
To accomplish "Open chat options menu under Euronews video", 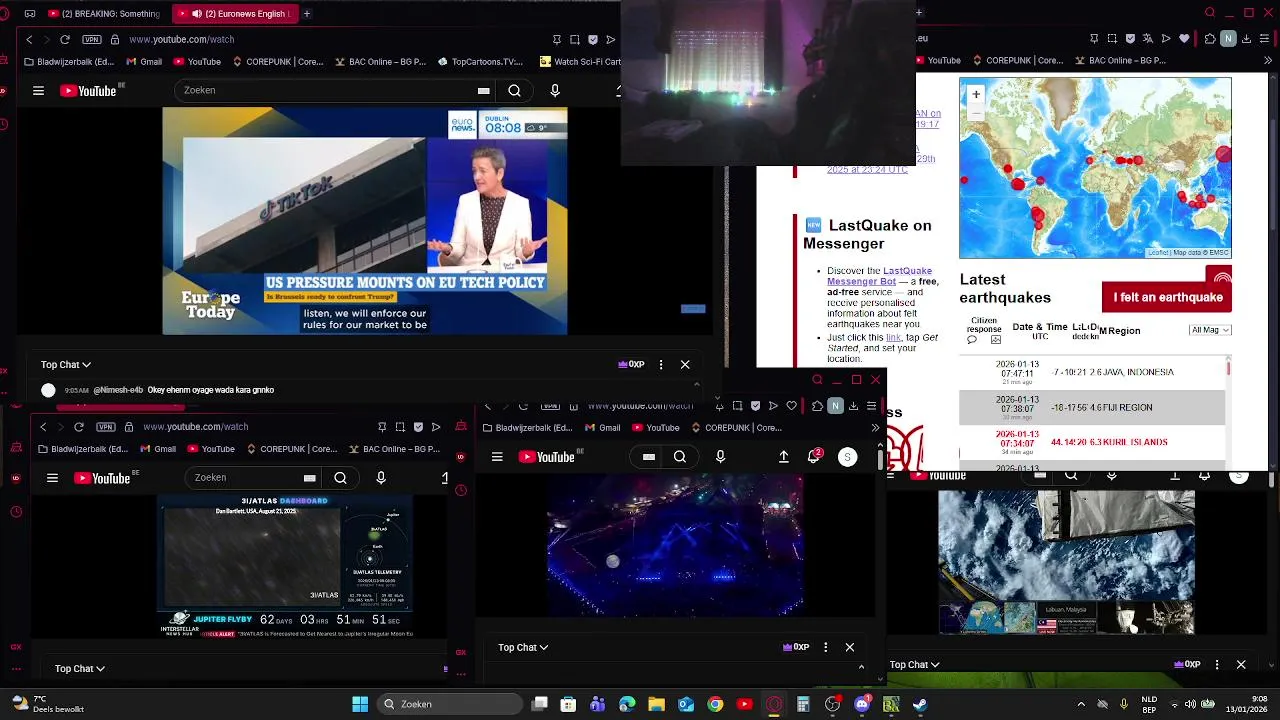I will coord(661,365).
